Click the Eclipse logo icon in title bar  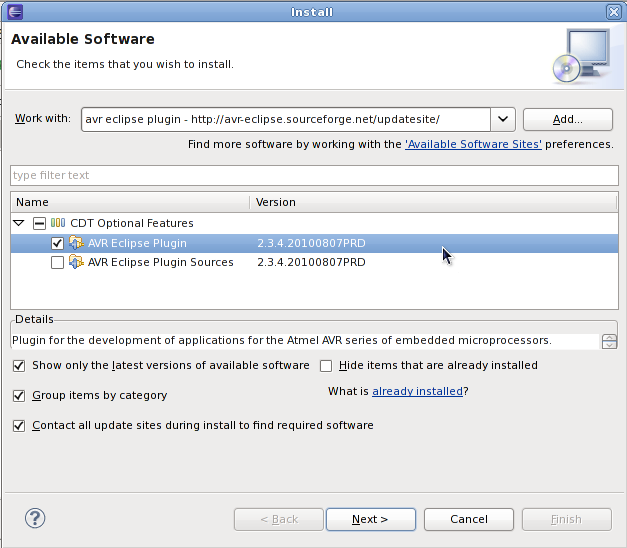tap(15, 12)
